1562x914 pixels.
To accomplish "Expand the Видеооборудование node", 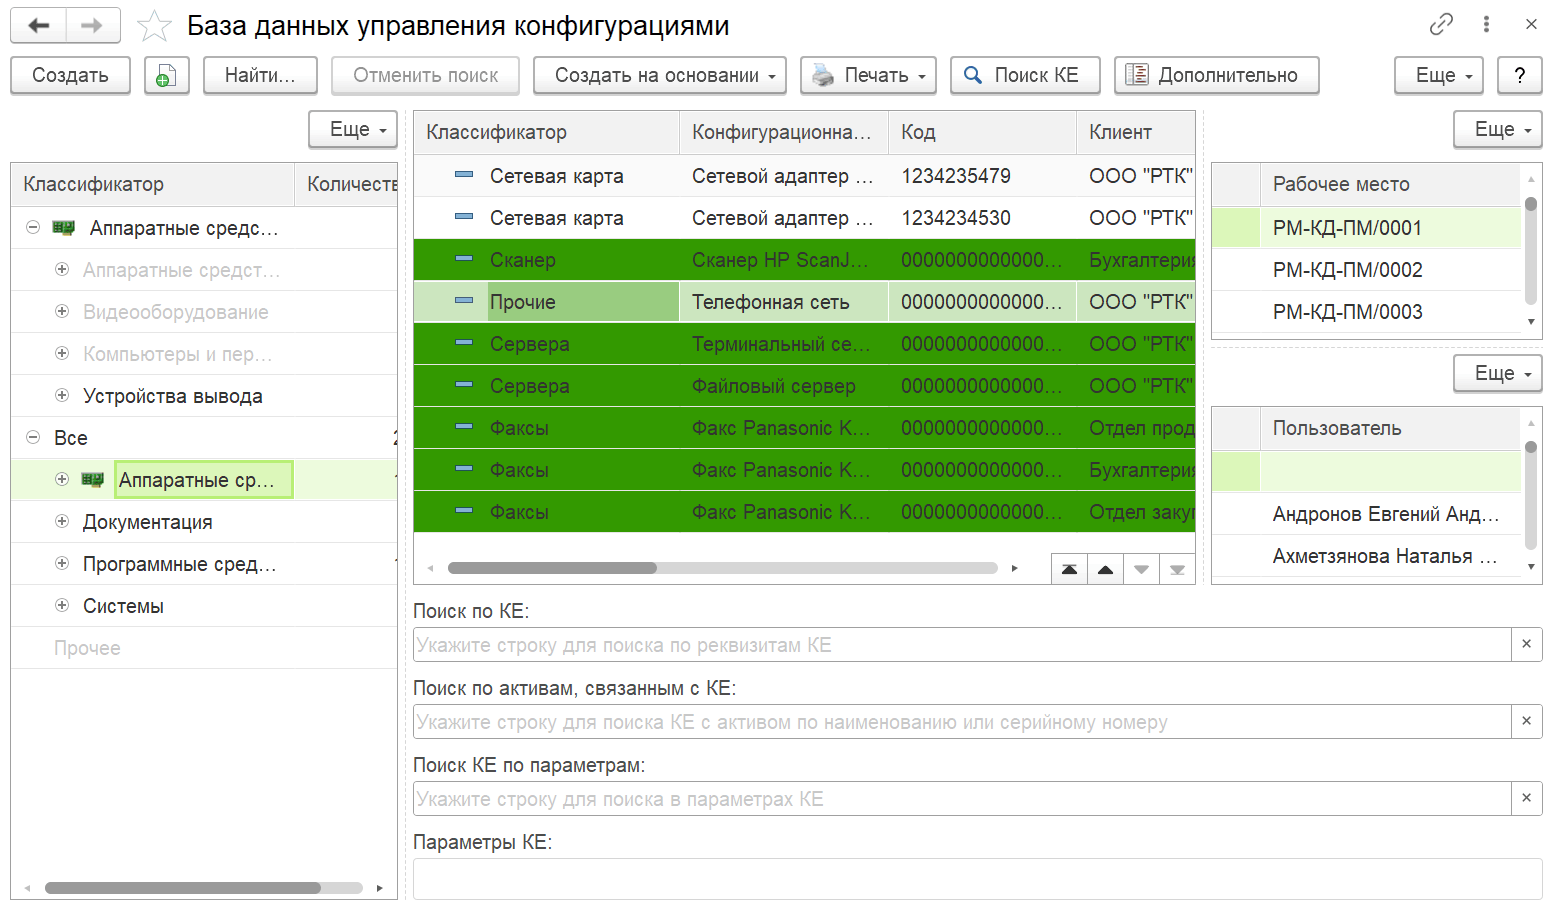I will tap(62, 312).
